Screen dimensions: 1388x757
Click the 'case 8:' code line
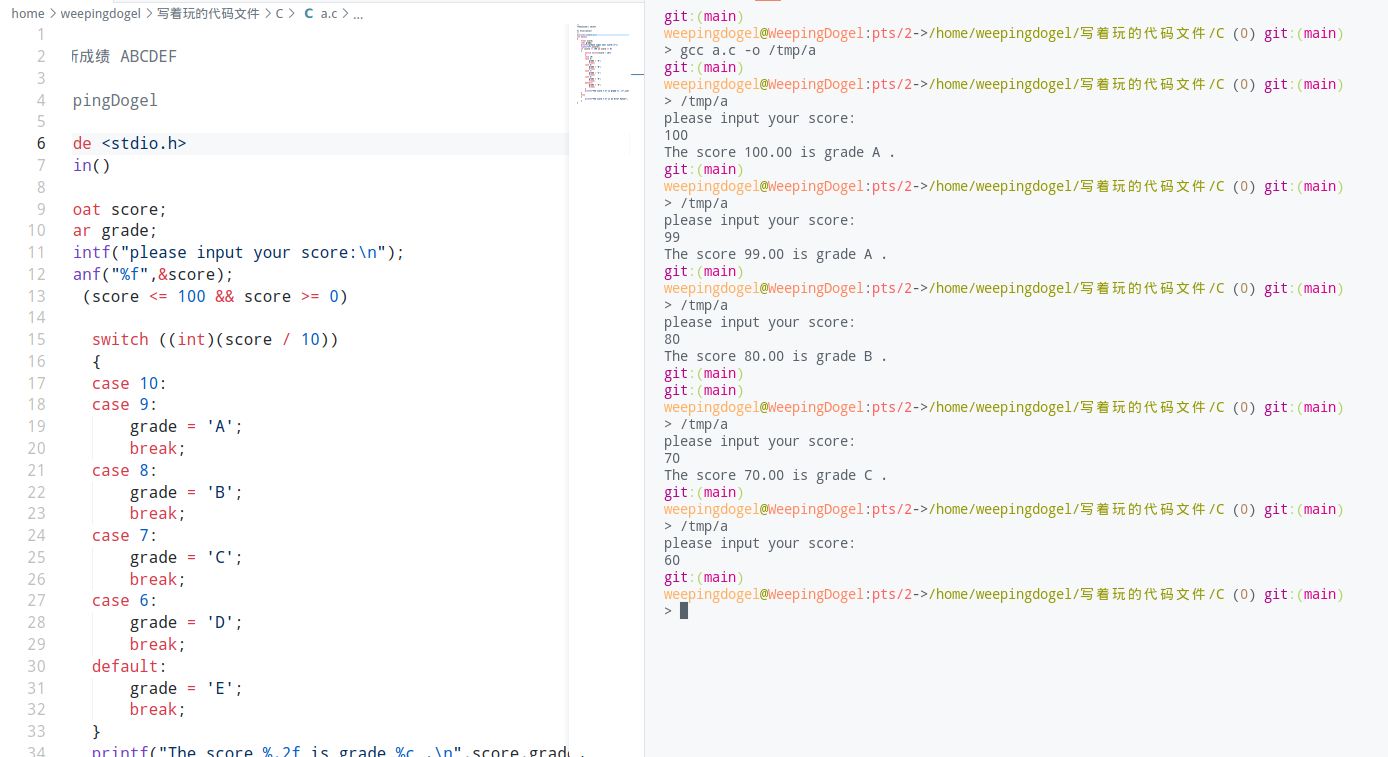(124, 471)
